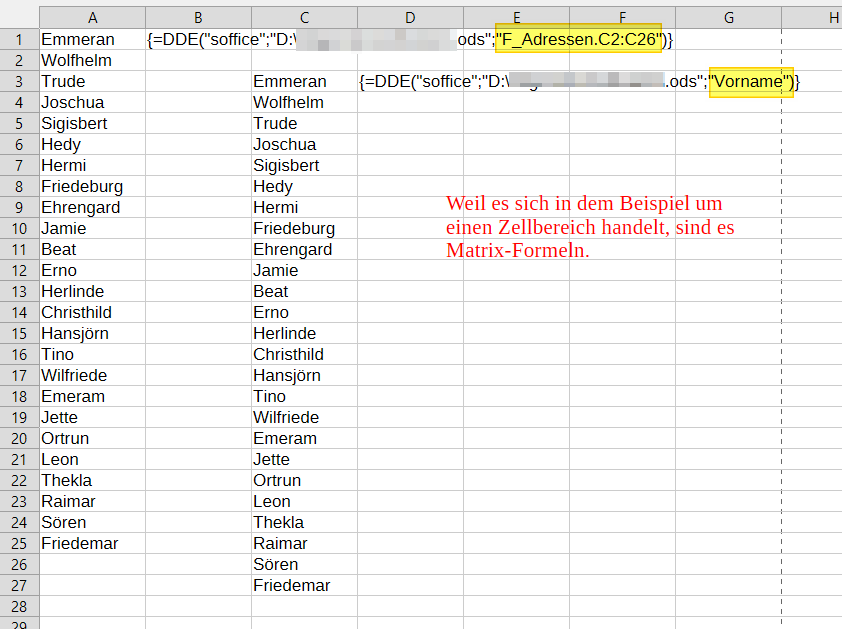Select column C header
The height and width of the screenshot is (629, 842).
(x=304, y=18)
